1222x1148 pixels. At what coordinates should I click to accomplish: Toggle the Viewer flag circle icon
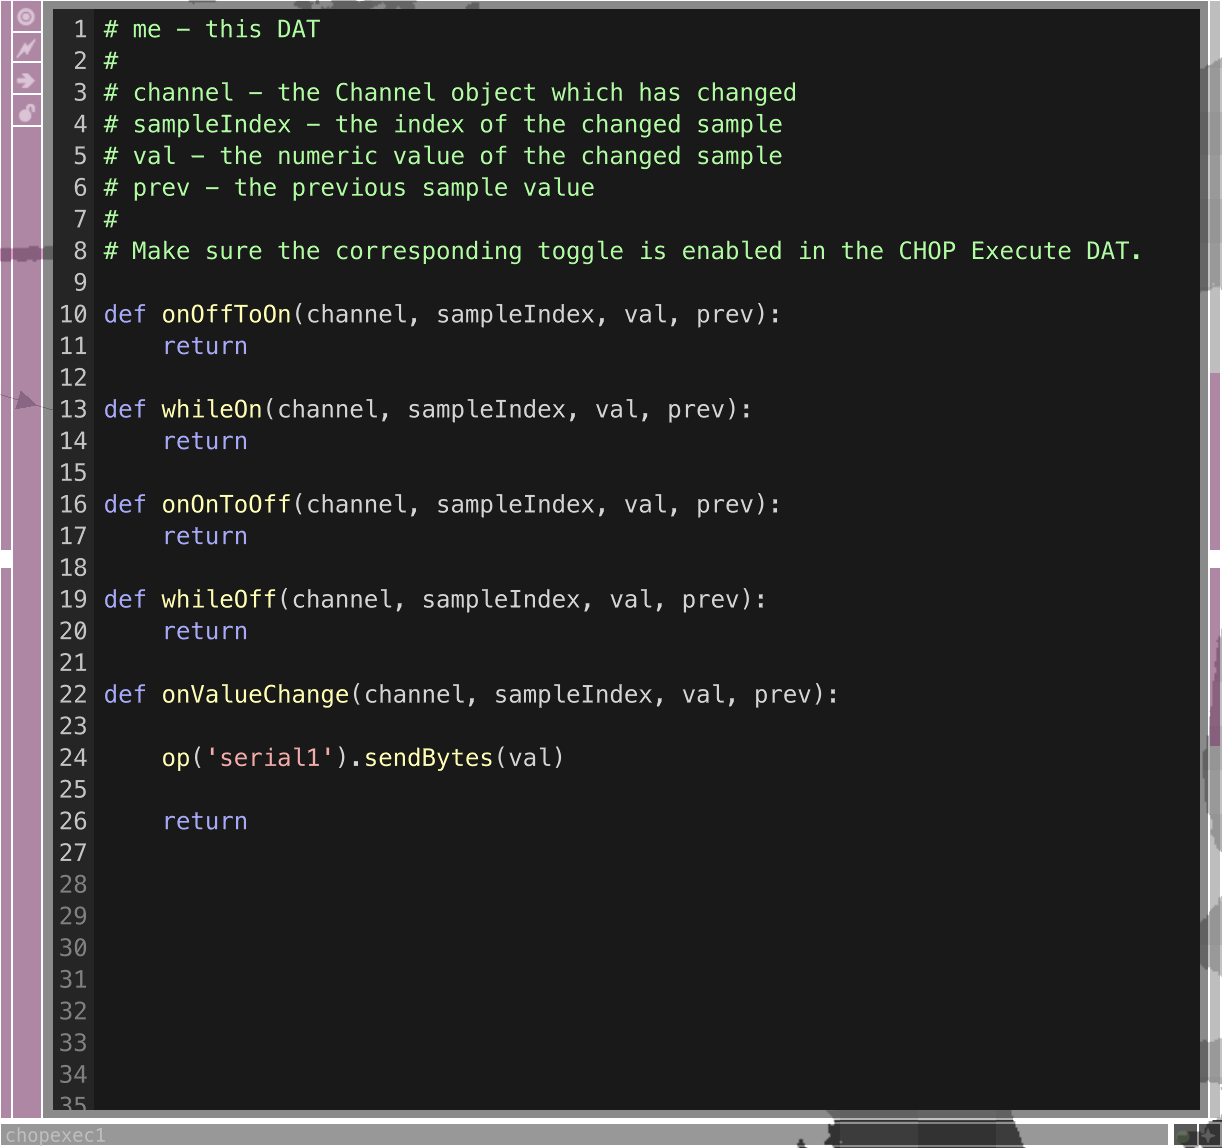tap(26, 16)
